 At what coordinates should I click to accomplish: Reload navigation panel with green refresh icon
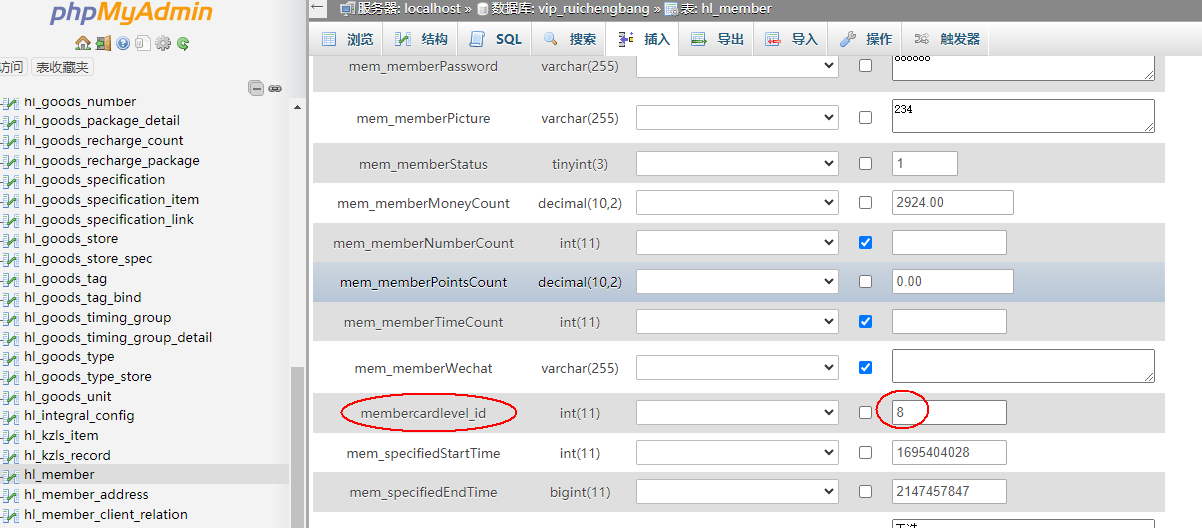pos(183,43)
